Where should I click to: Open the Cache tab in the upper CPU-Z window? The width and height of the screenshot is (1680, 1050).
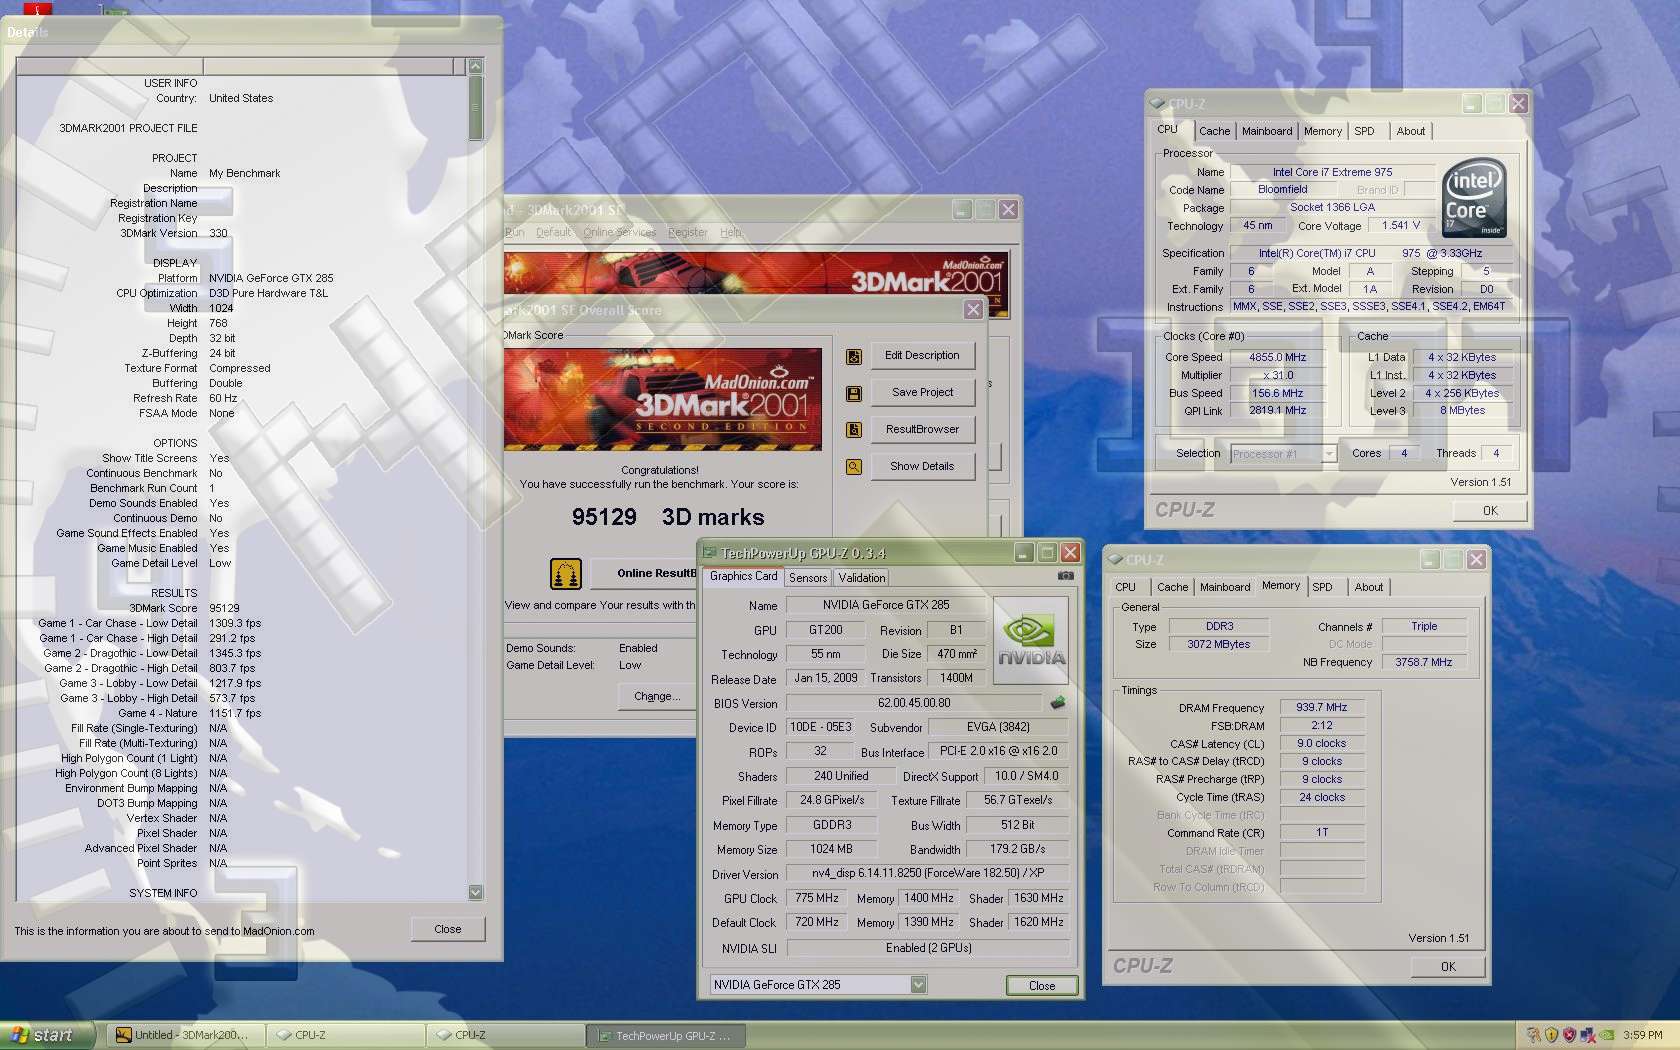[x=1214, y=131]
